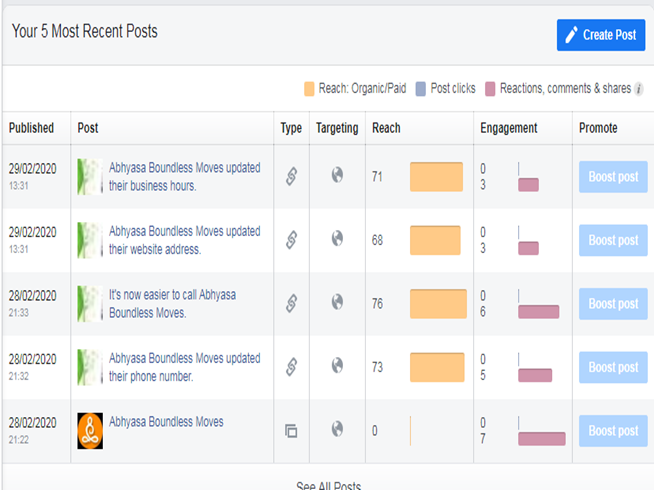Open the 'Abhyasa Boundless Moves' post from 21:22

(x=166, y=422)
